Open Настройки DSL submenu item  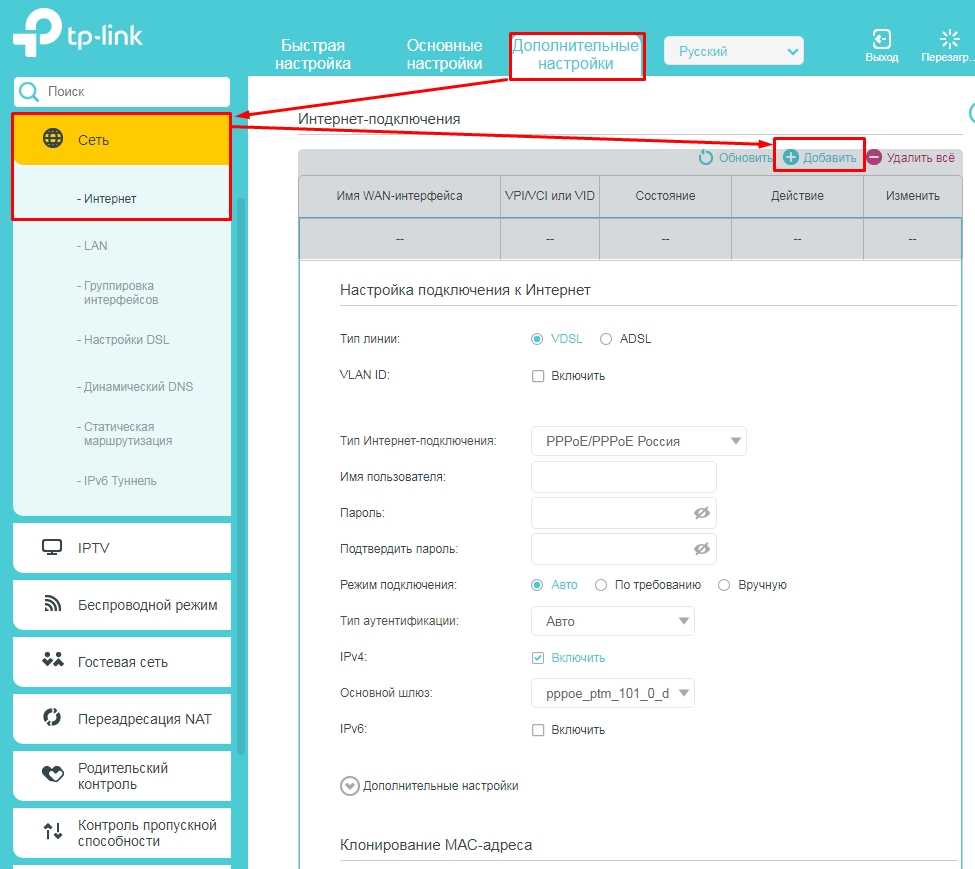tap(126, 340)
